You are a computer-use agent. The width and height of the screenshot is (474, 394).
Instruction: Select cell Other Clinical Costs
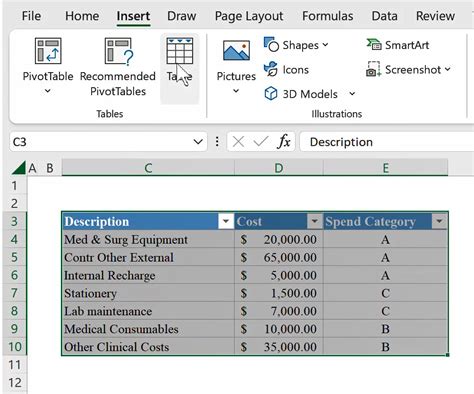(x=148, y=347)
